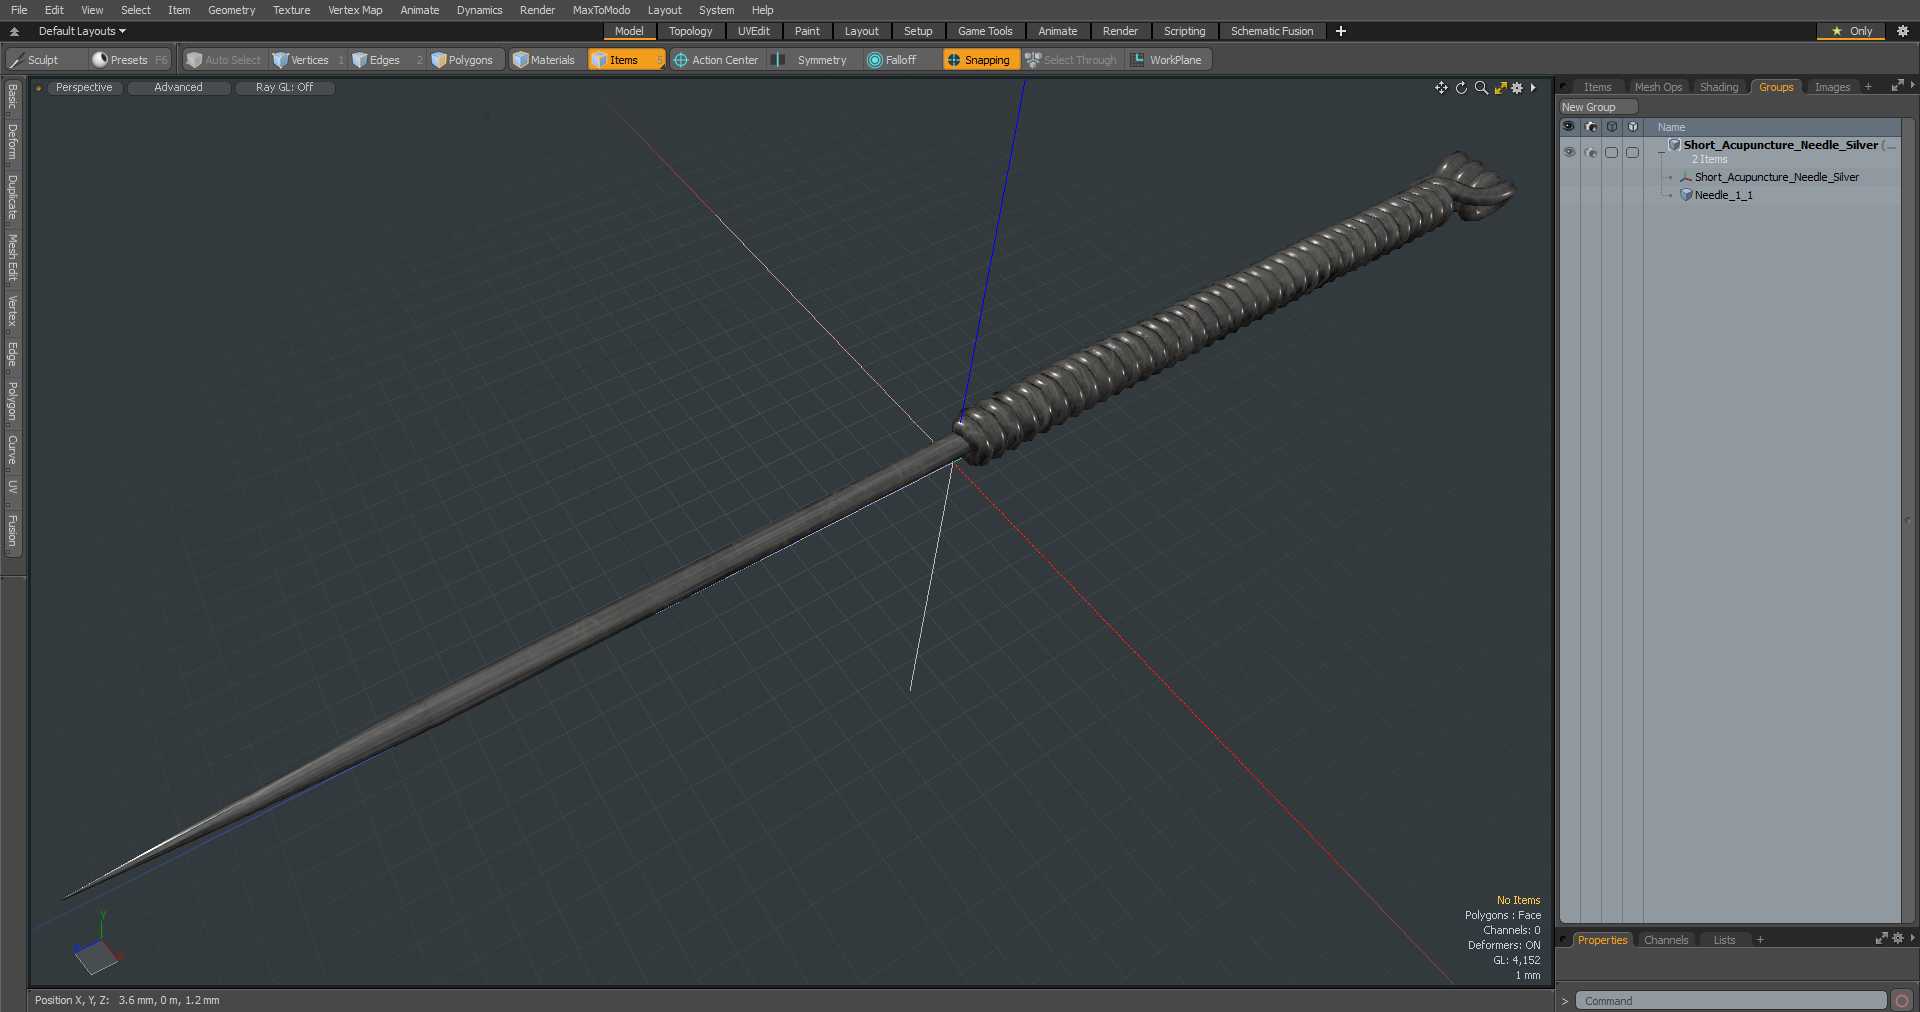Switch to the Lists tab
The image size is (1920, 1012).
(1724, 940)
